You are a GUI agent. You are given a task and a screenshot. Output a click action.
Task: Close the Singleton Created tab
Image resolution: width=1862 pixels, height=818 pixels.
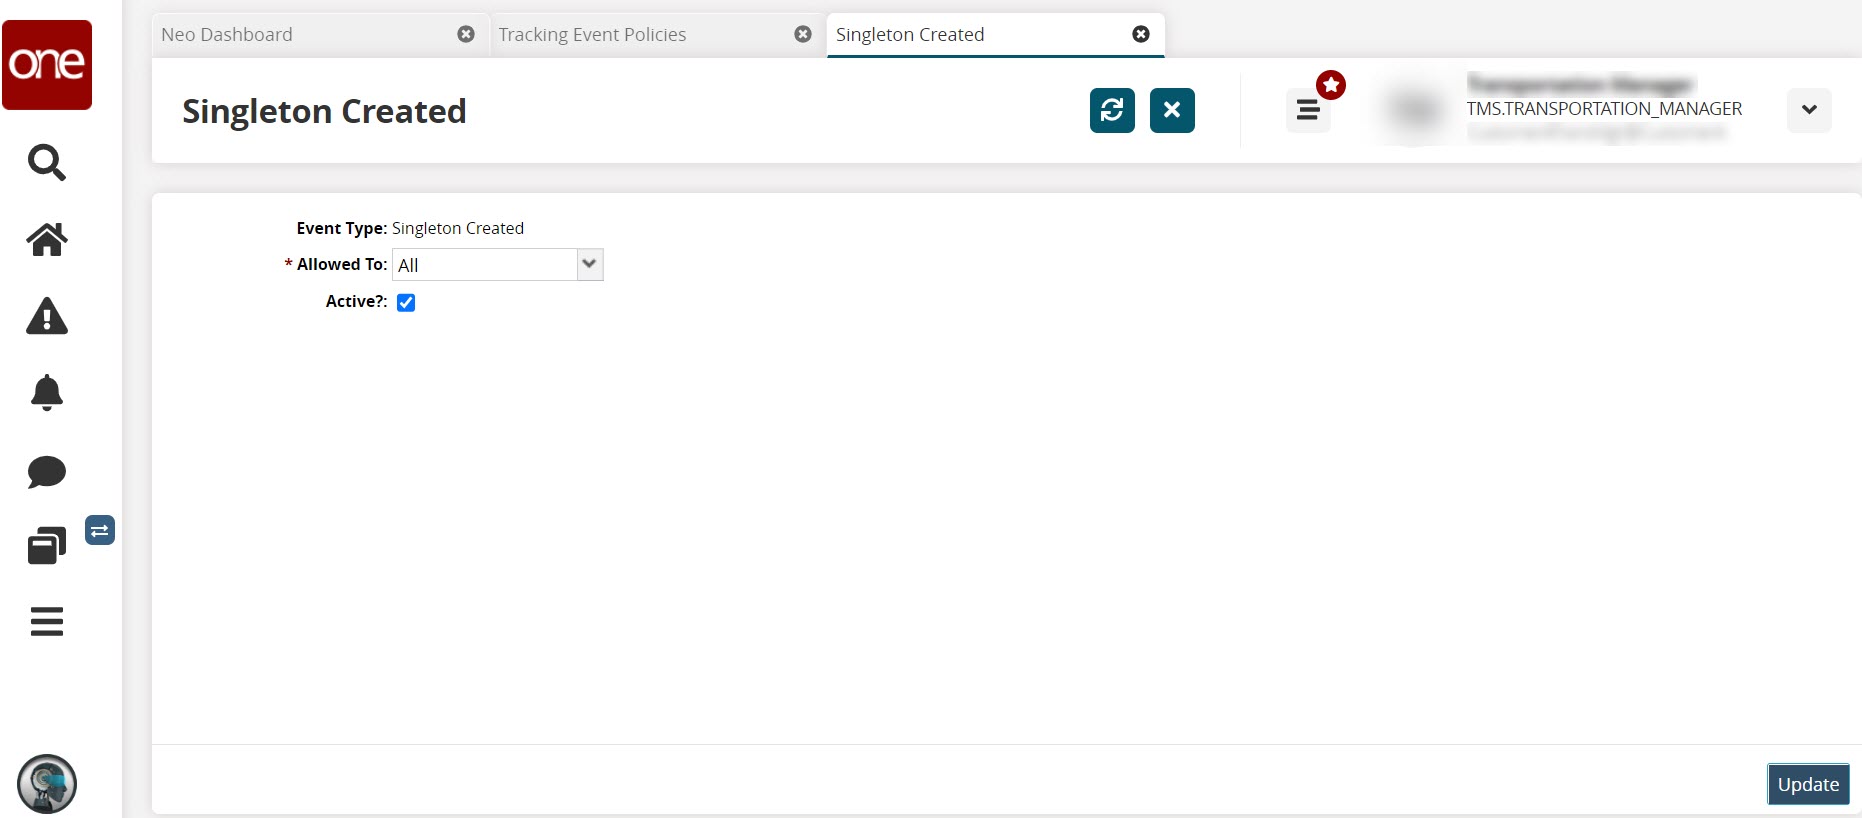pos(1141,34)
